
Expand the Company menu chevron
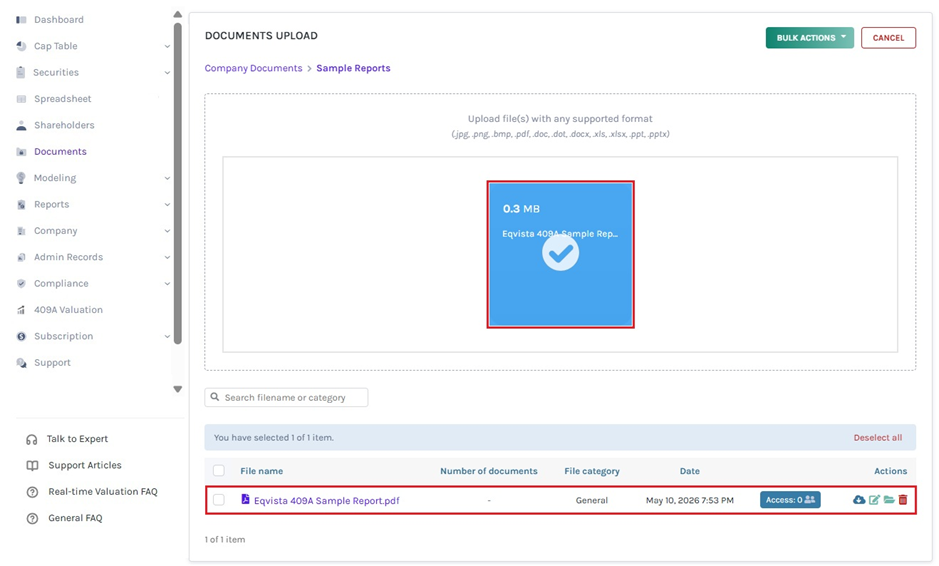coord(167,231)
